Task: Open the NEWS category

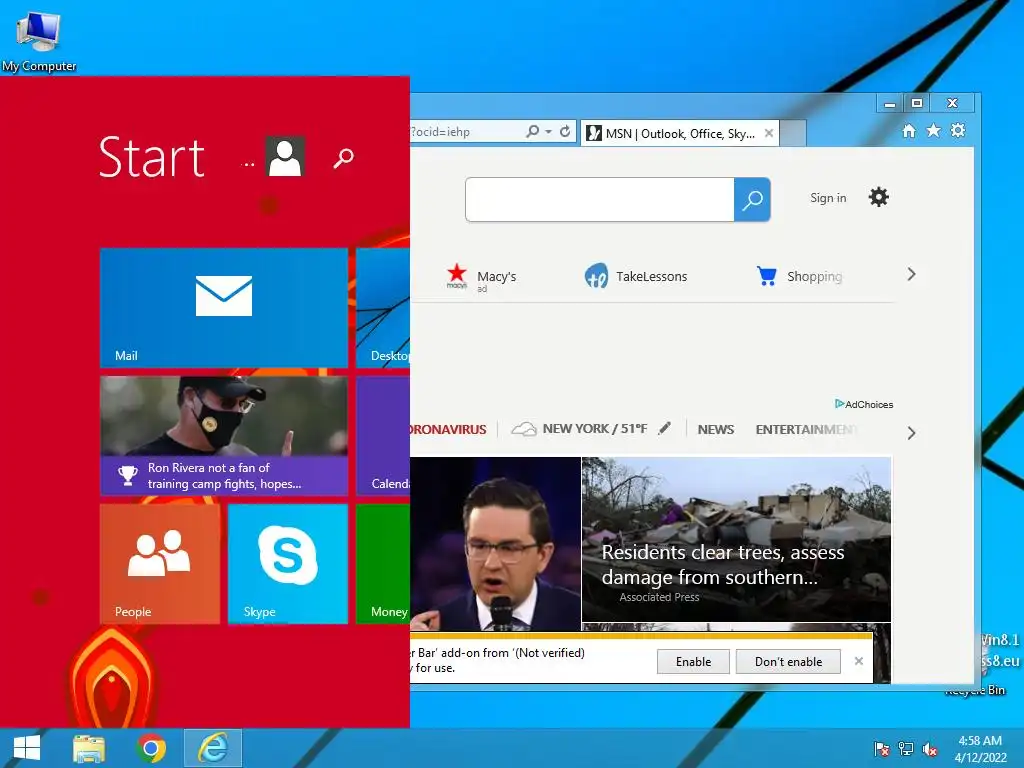Action: coord(716,430)
